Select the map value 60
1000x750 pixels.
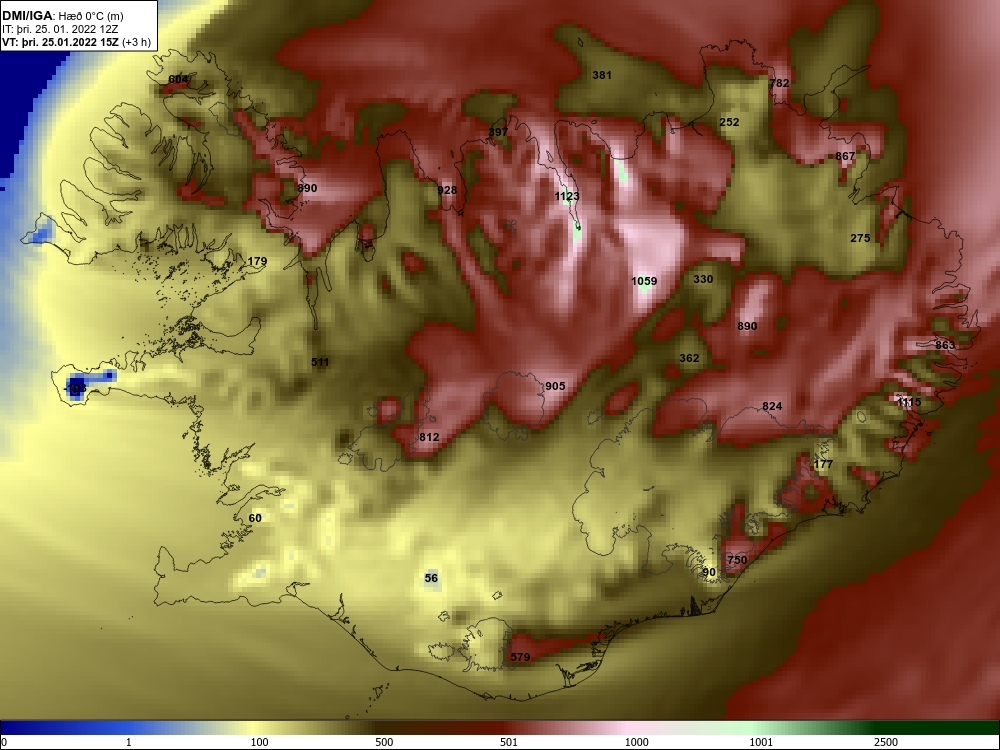point(255,518)
